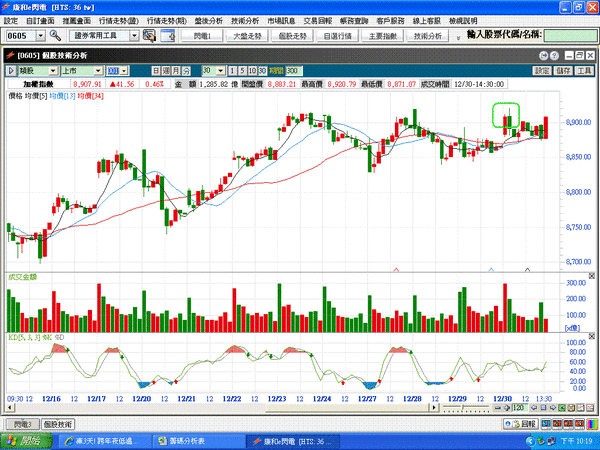
Task: Open the 30 minute interval dropdown
Action: [221, 70]
